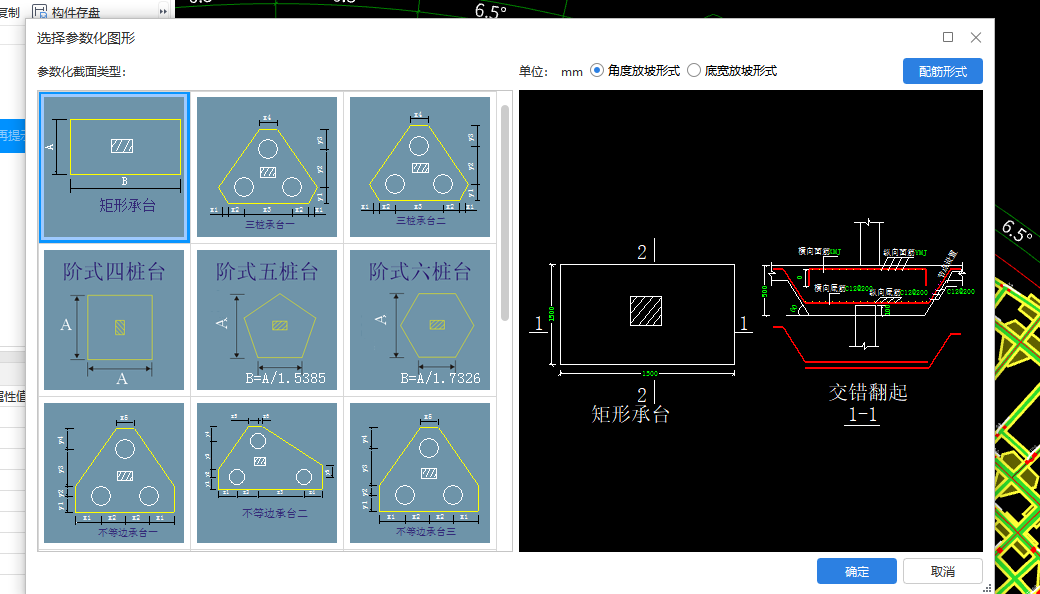This screenshot has height=594, width=1040.
Task: Click the 构件存盘 toolbar icon
Action: tap(40, 11)
